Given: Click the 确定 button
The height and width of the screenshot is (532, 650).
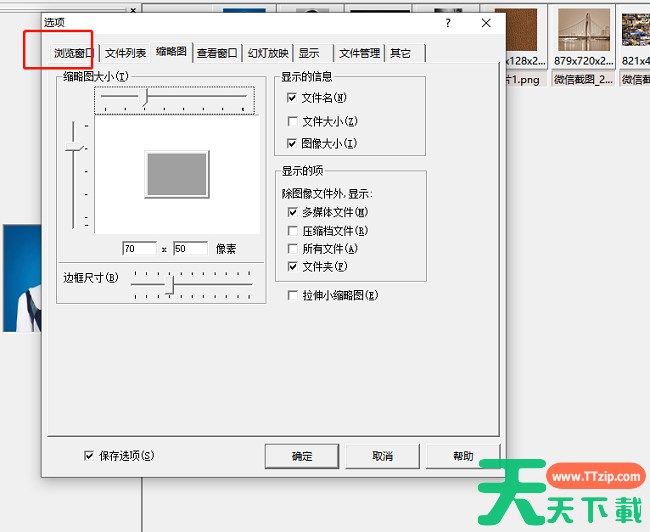Looking at the screenshot, I should pos(302,456).
